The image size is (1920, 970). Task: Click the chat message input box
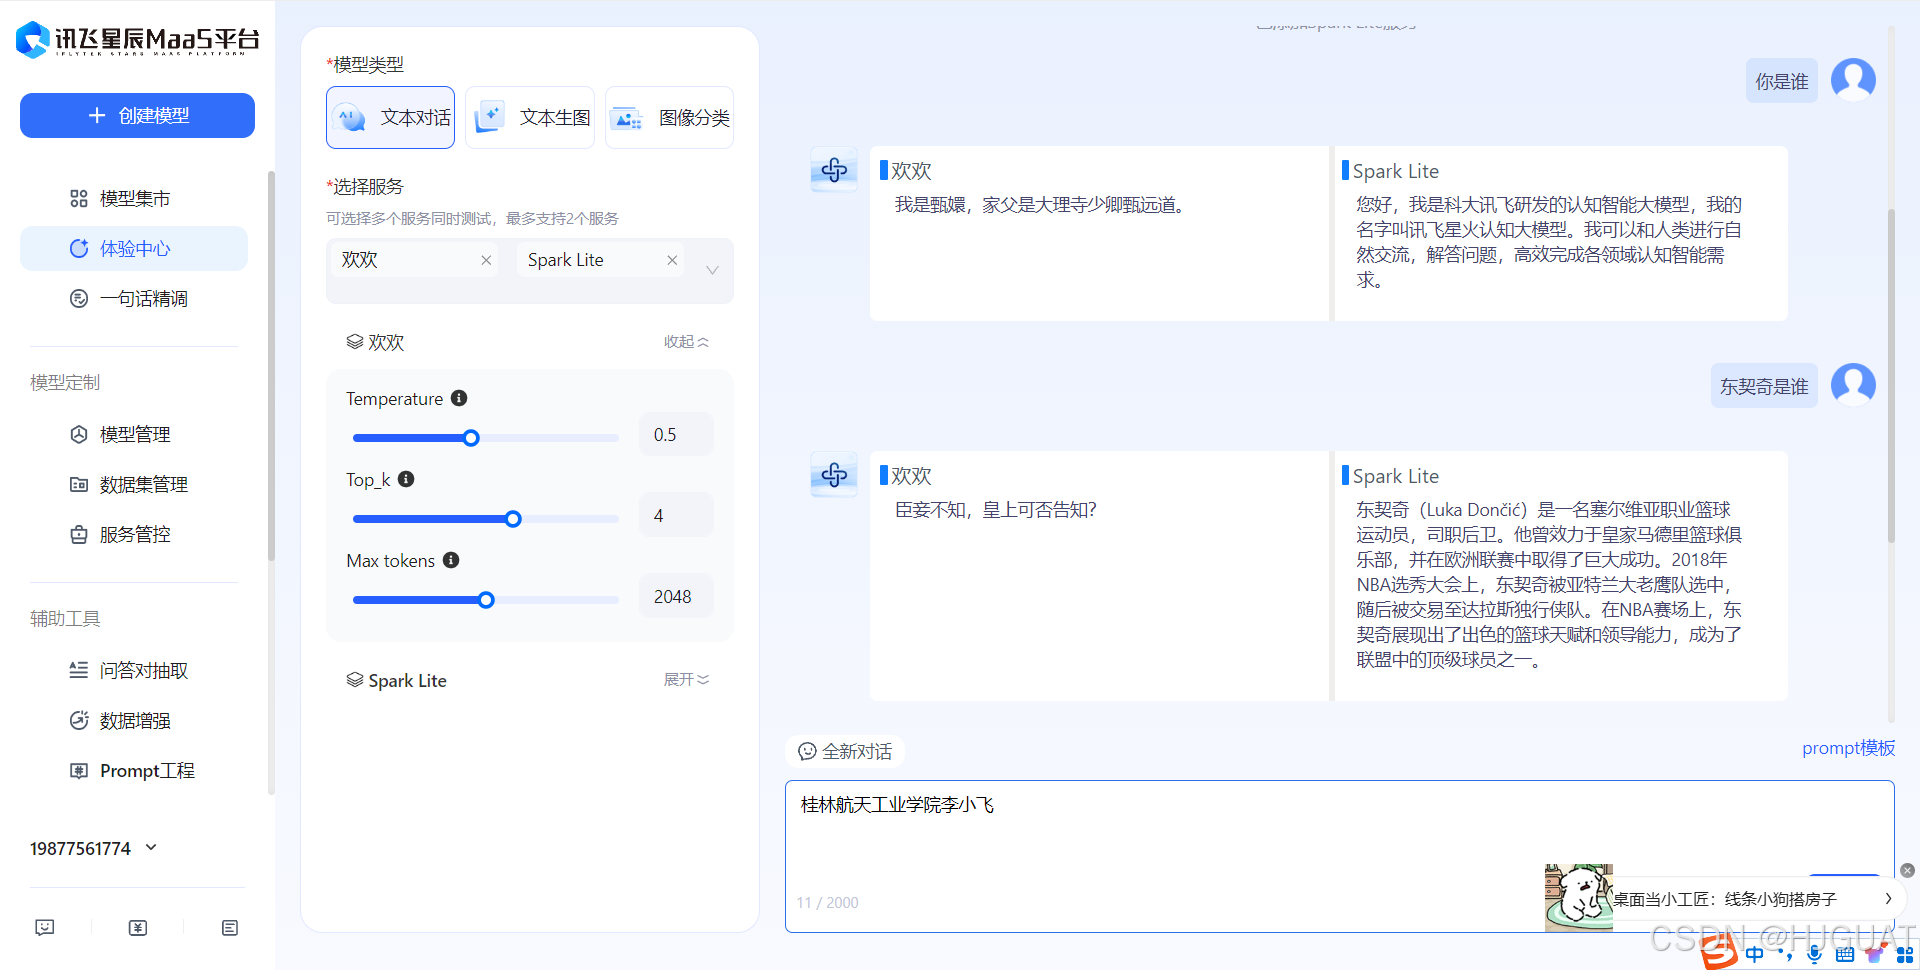(1340, 856)
